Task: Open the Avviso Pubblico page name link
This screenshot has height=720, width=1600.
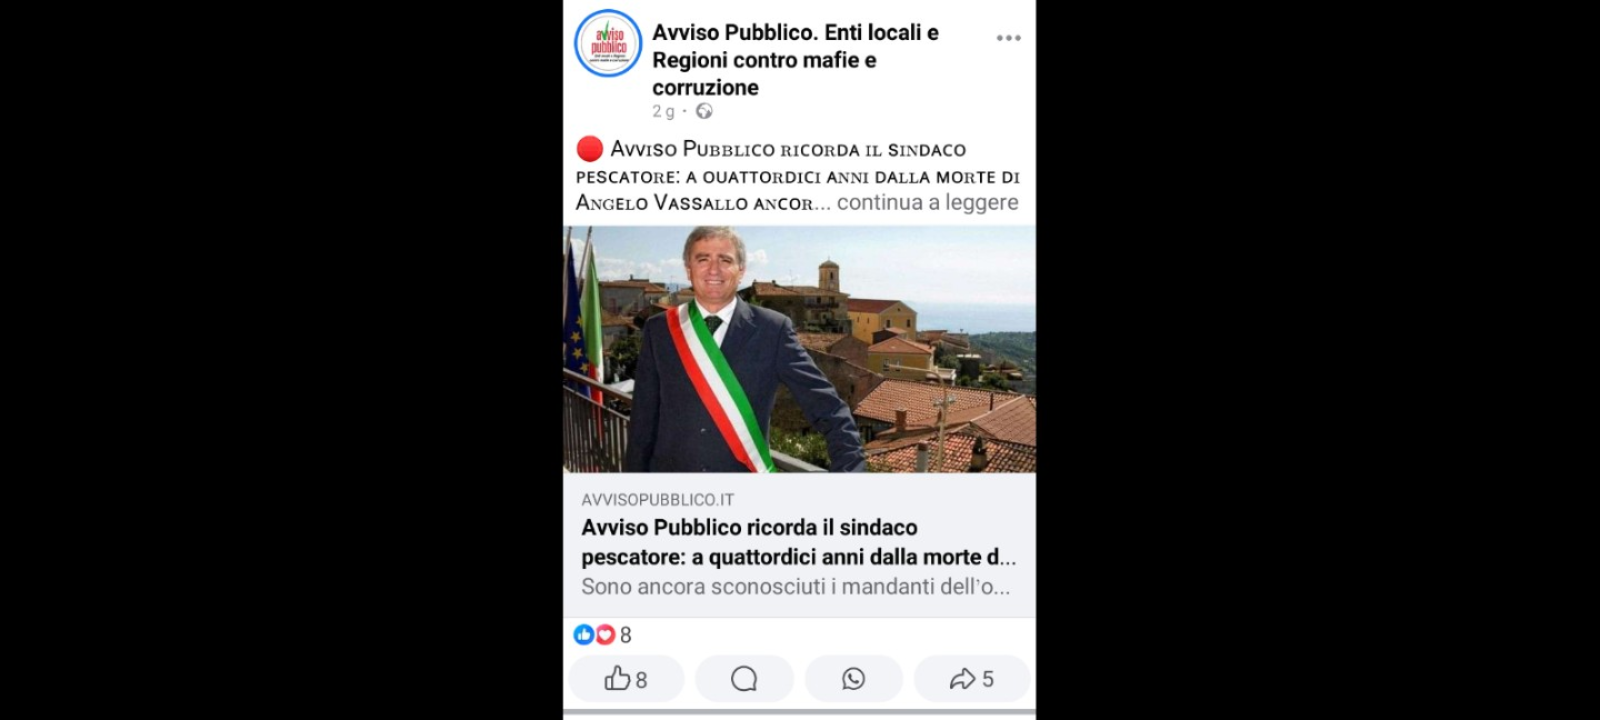Action: 795,59
